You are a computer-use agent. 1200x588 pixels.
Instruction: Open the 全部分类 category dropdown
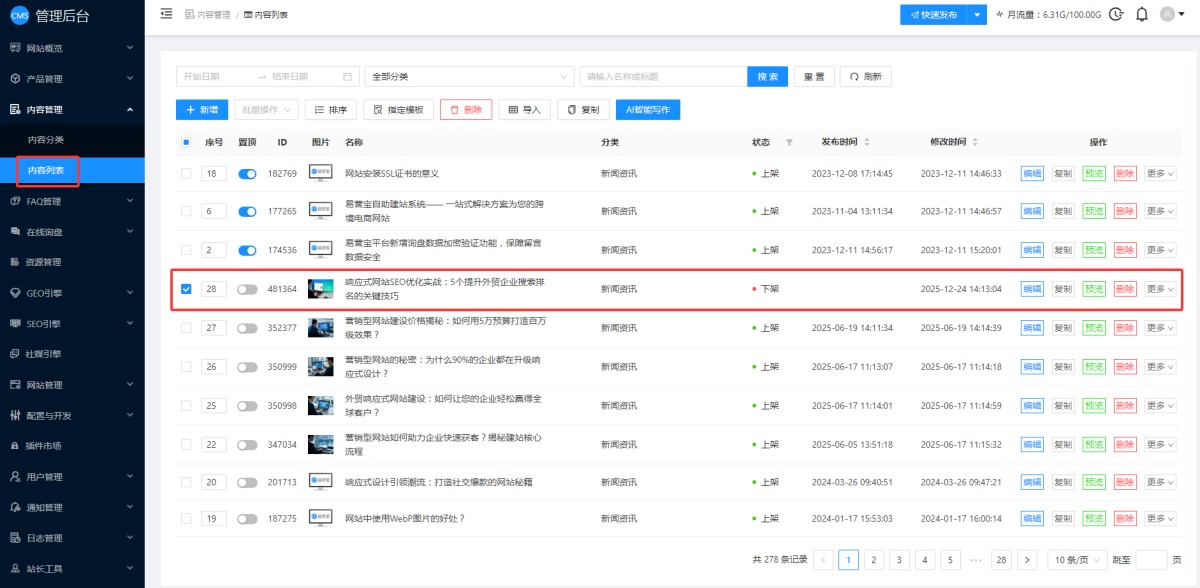point(469,77)
